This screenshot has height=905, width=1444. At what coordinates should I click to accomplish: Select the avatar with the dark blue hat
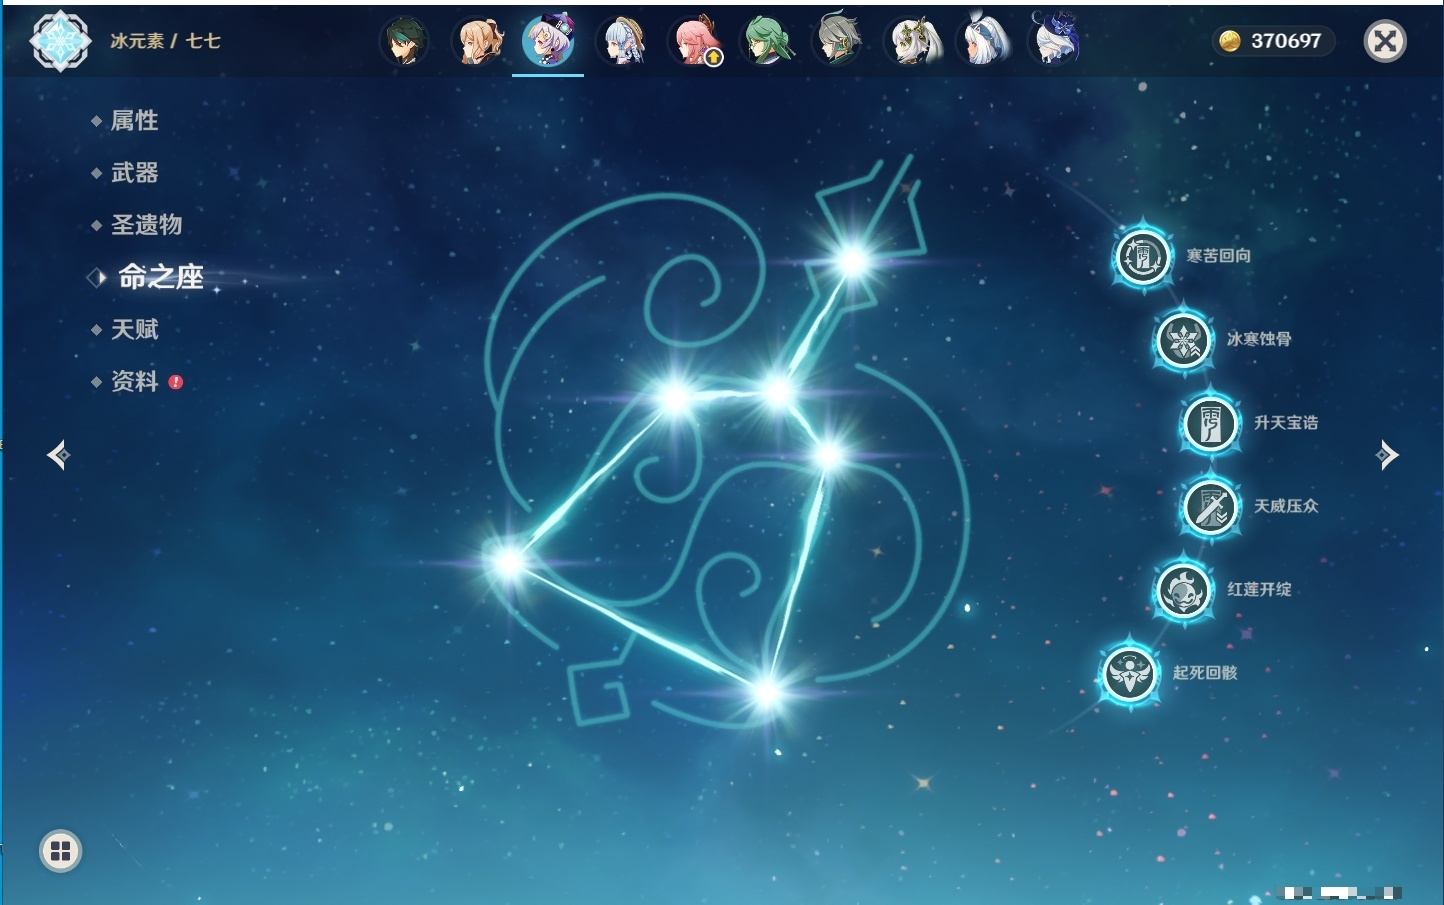tap(1055, 41)
